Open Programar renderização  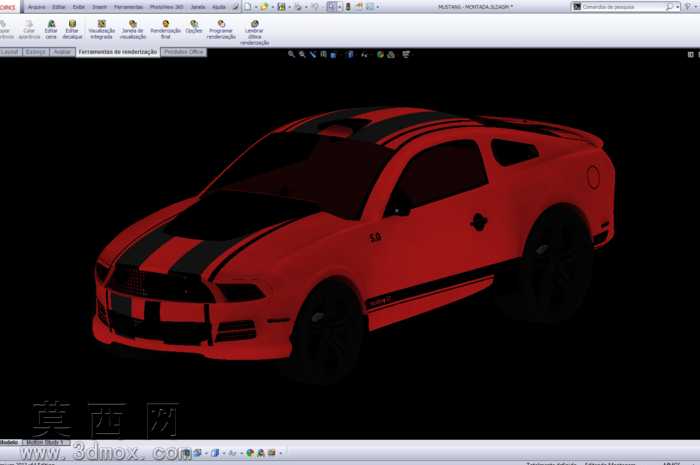pyautogui.click(x=221, y=29)
